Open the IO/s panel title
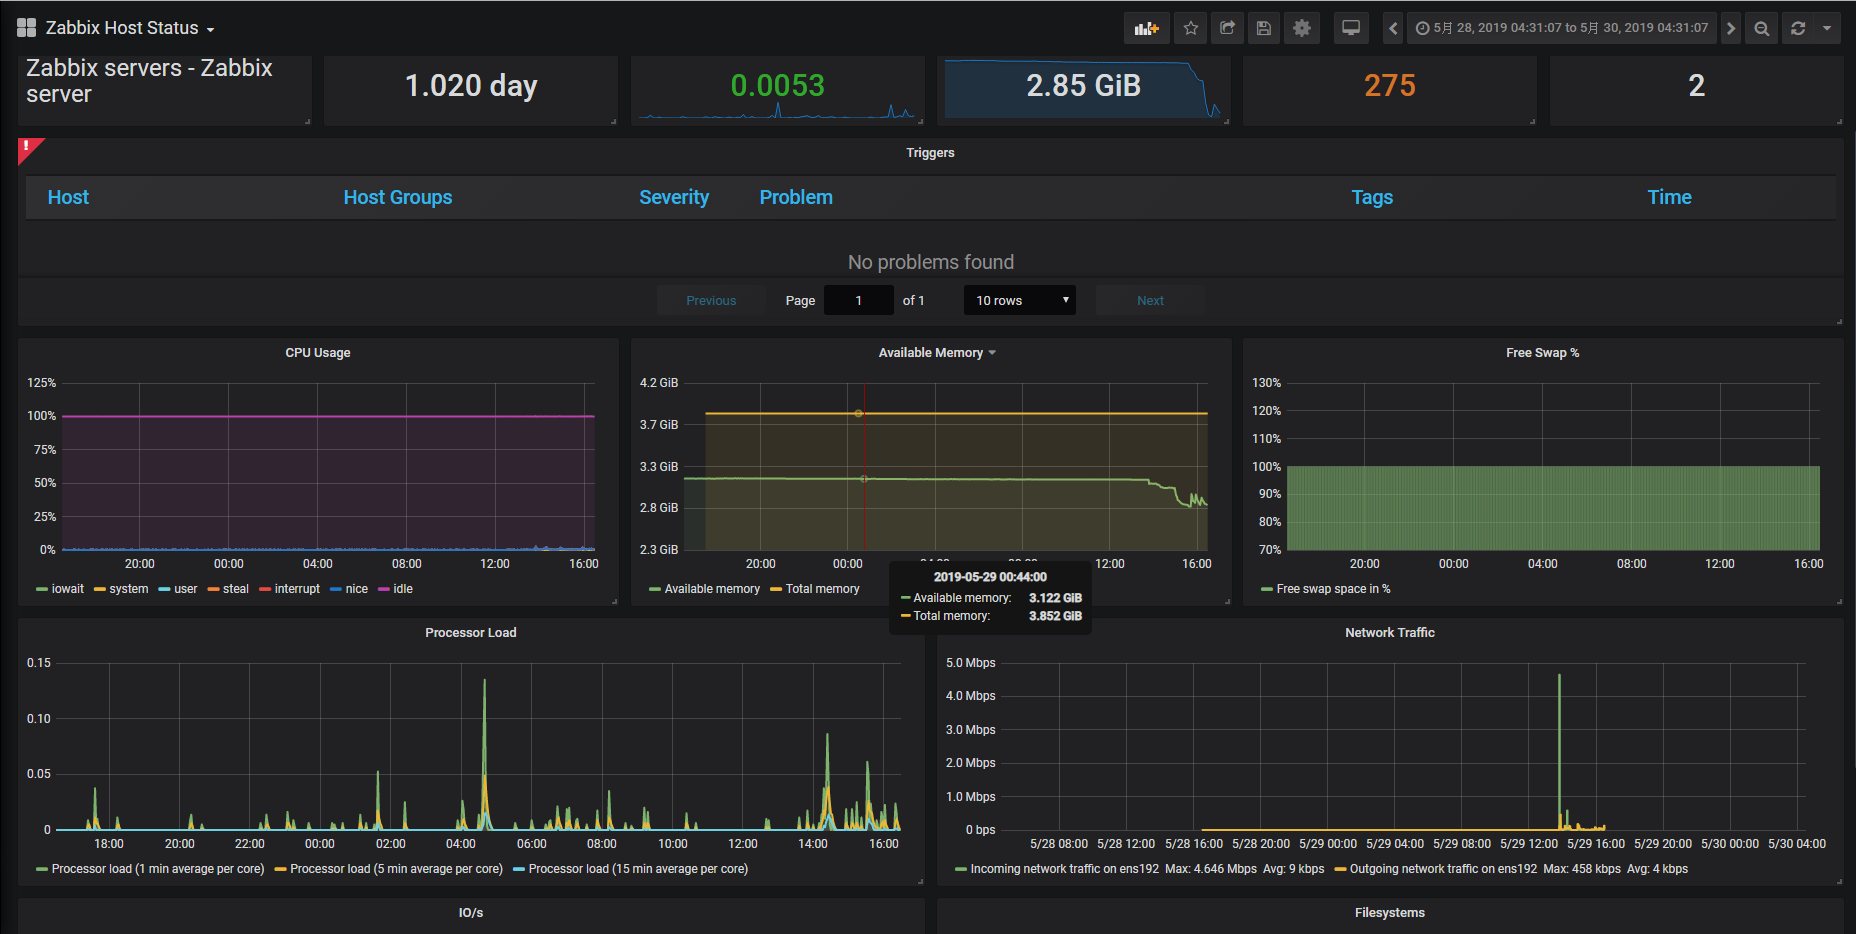 (x=470, y=912)
